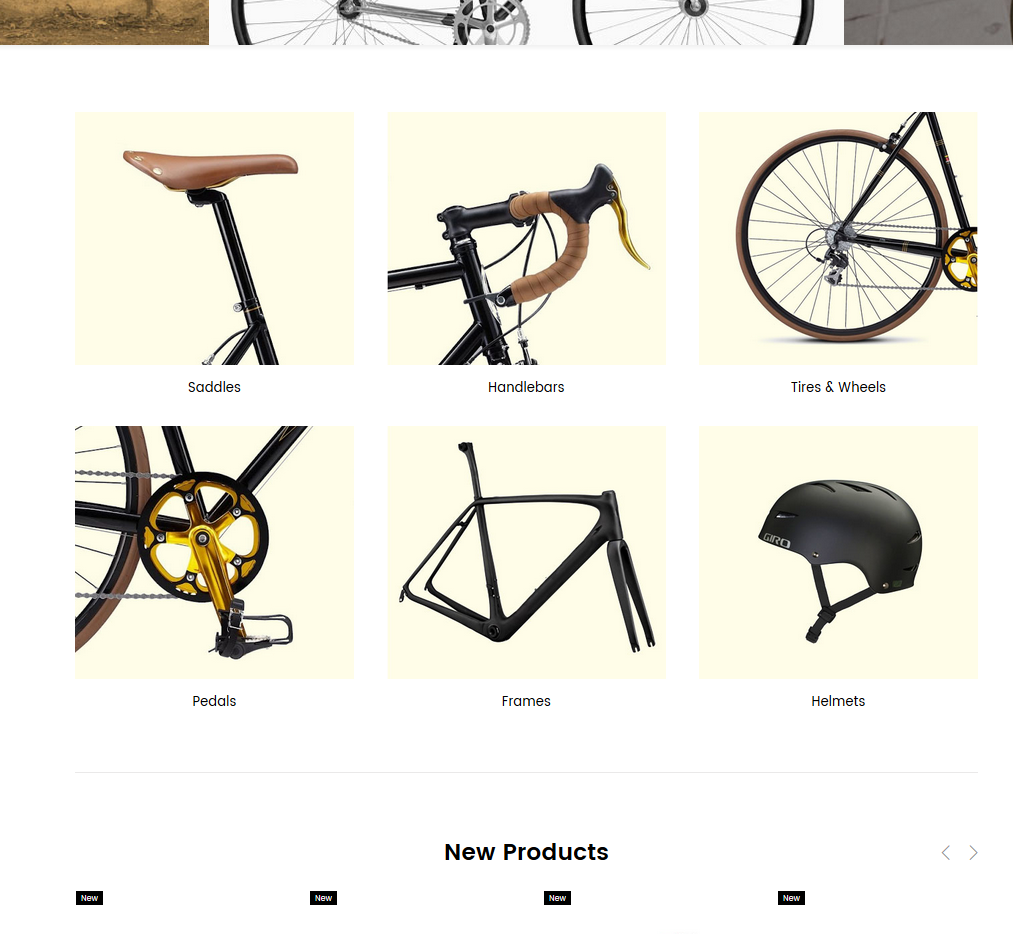1013x934 pixels.
Task: Open the Tires & Wheels category image
Action: (x=839, y=238)
